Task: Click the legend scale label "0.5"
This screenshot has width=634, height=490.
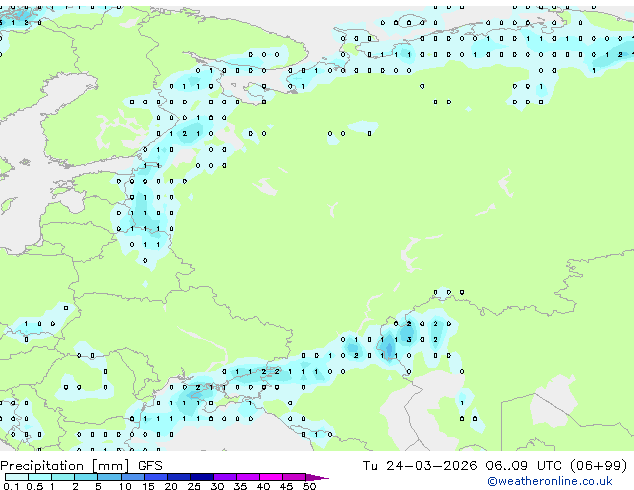Action: (x=35, y=486)
